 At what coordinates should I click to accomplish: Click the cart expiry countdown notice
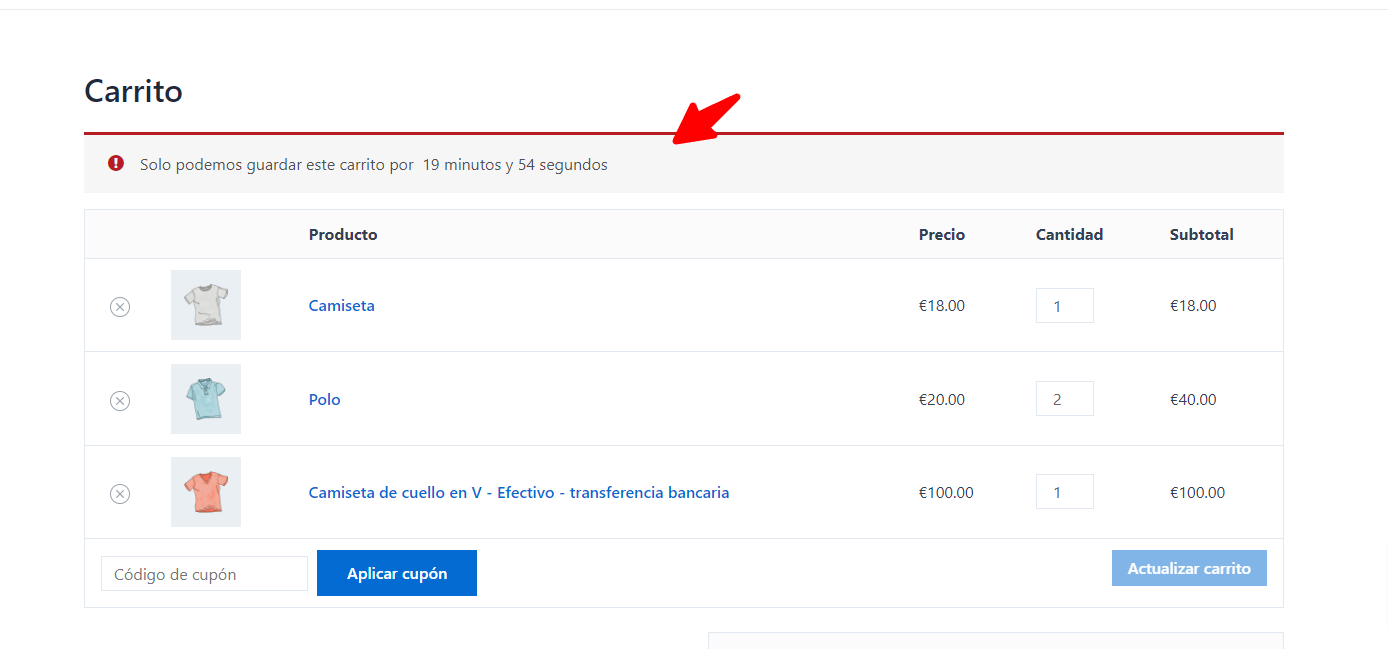tap(684, 163)
